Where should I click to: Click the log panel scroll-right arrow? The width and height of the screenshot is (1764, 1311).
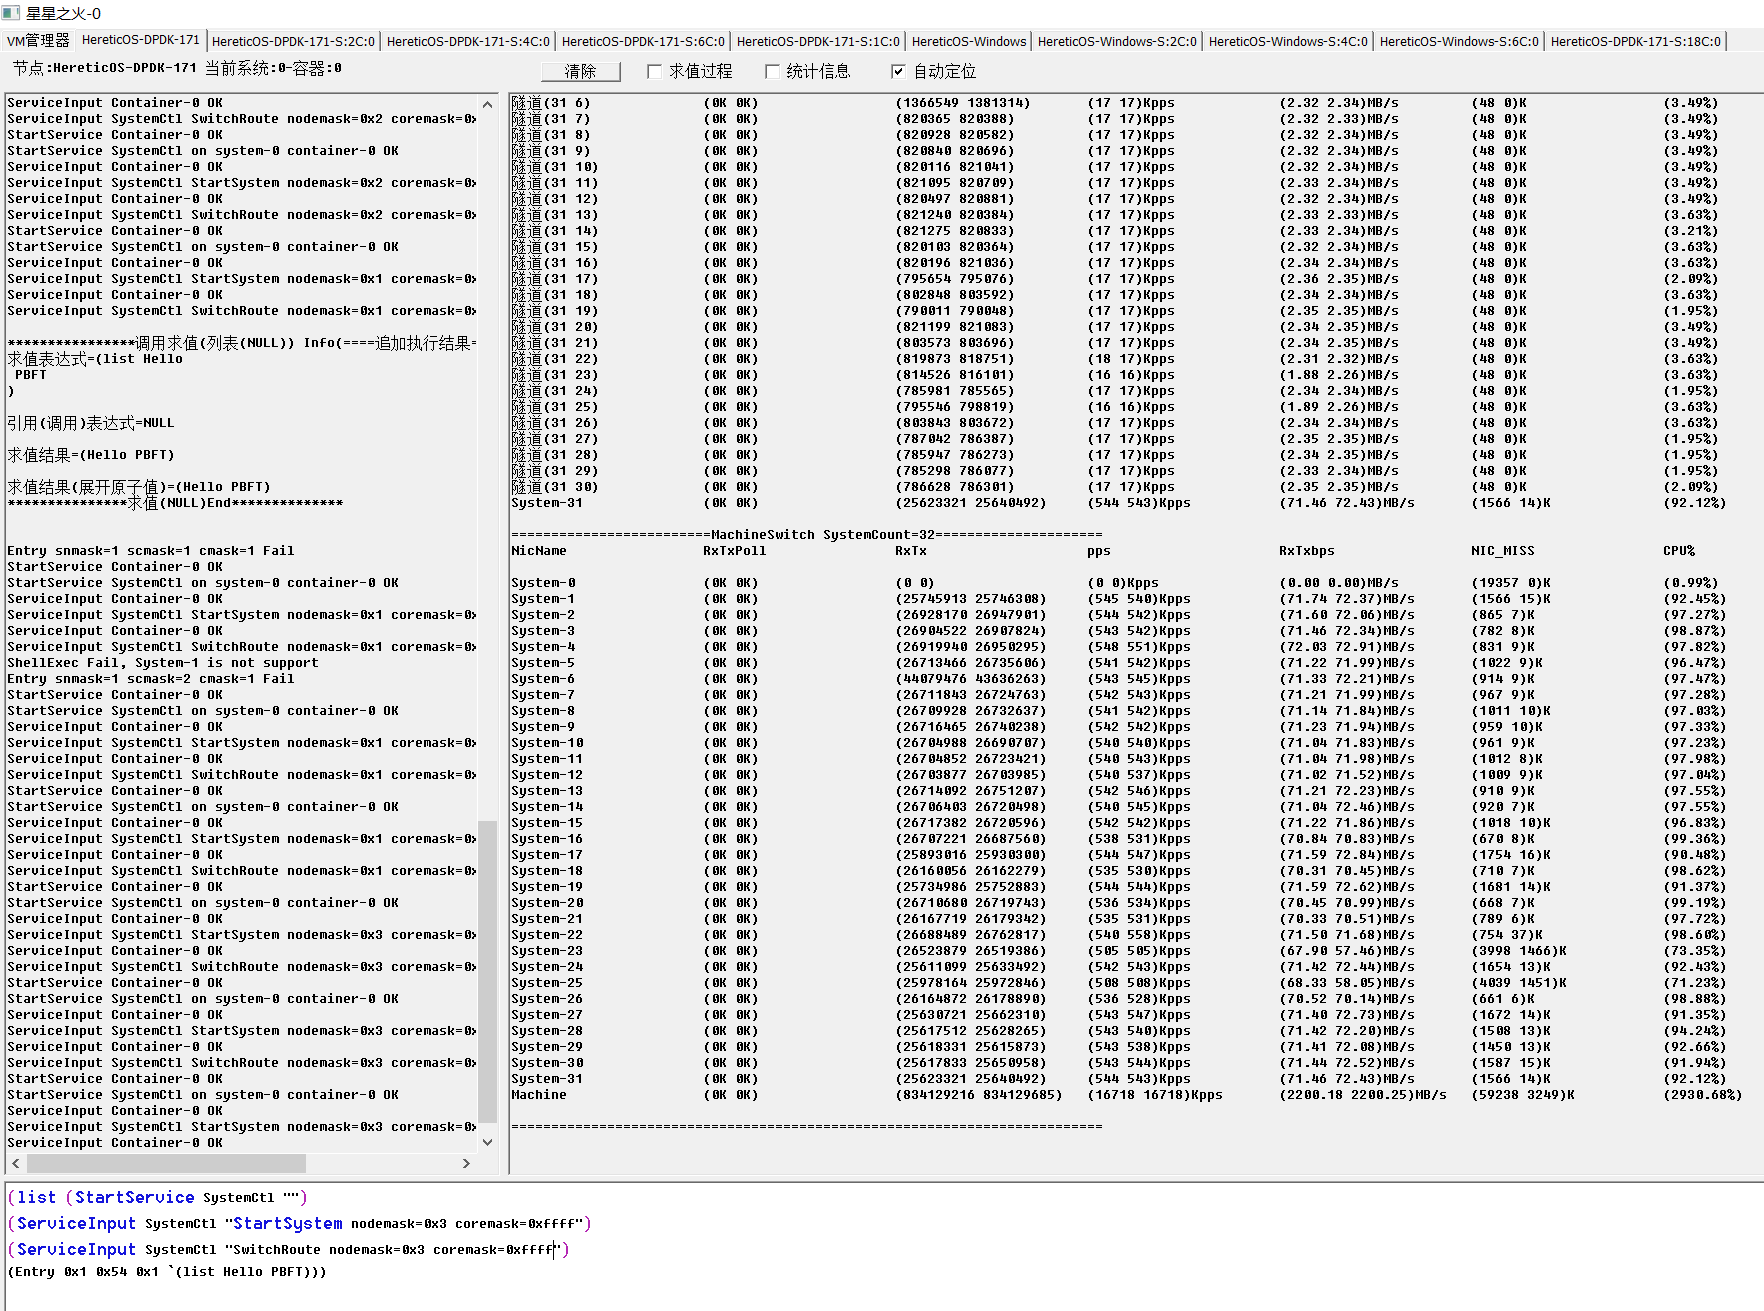[466, 1163]
